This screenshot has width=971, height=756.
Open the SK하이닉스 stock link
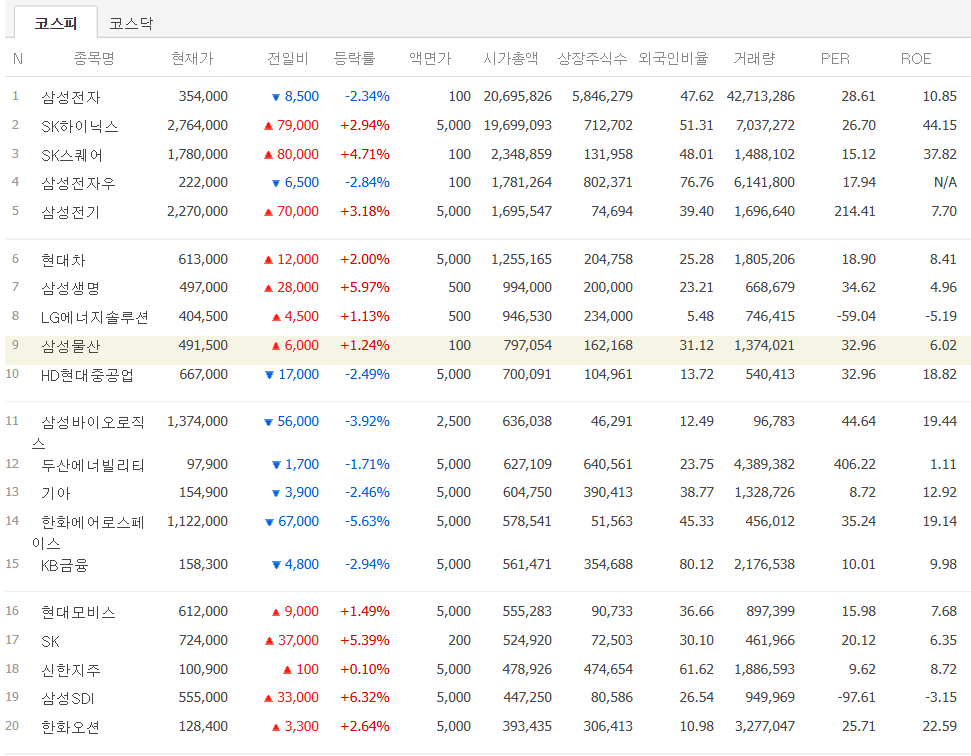tap(79, 126)
